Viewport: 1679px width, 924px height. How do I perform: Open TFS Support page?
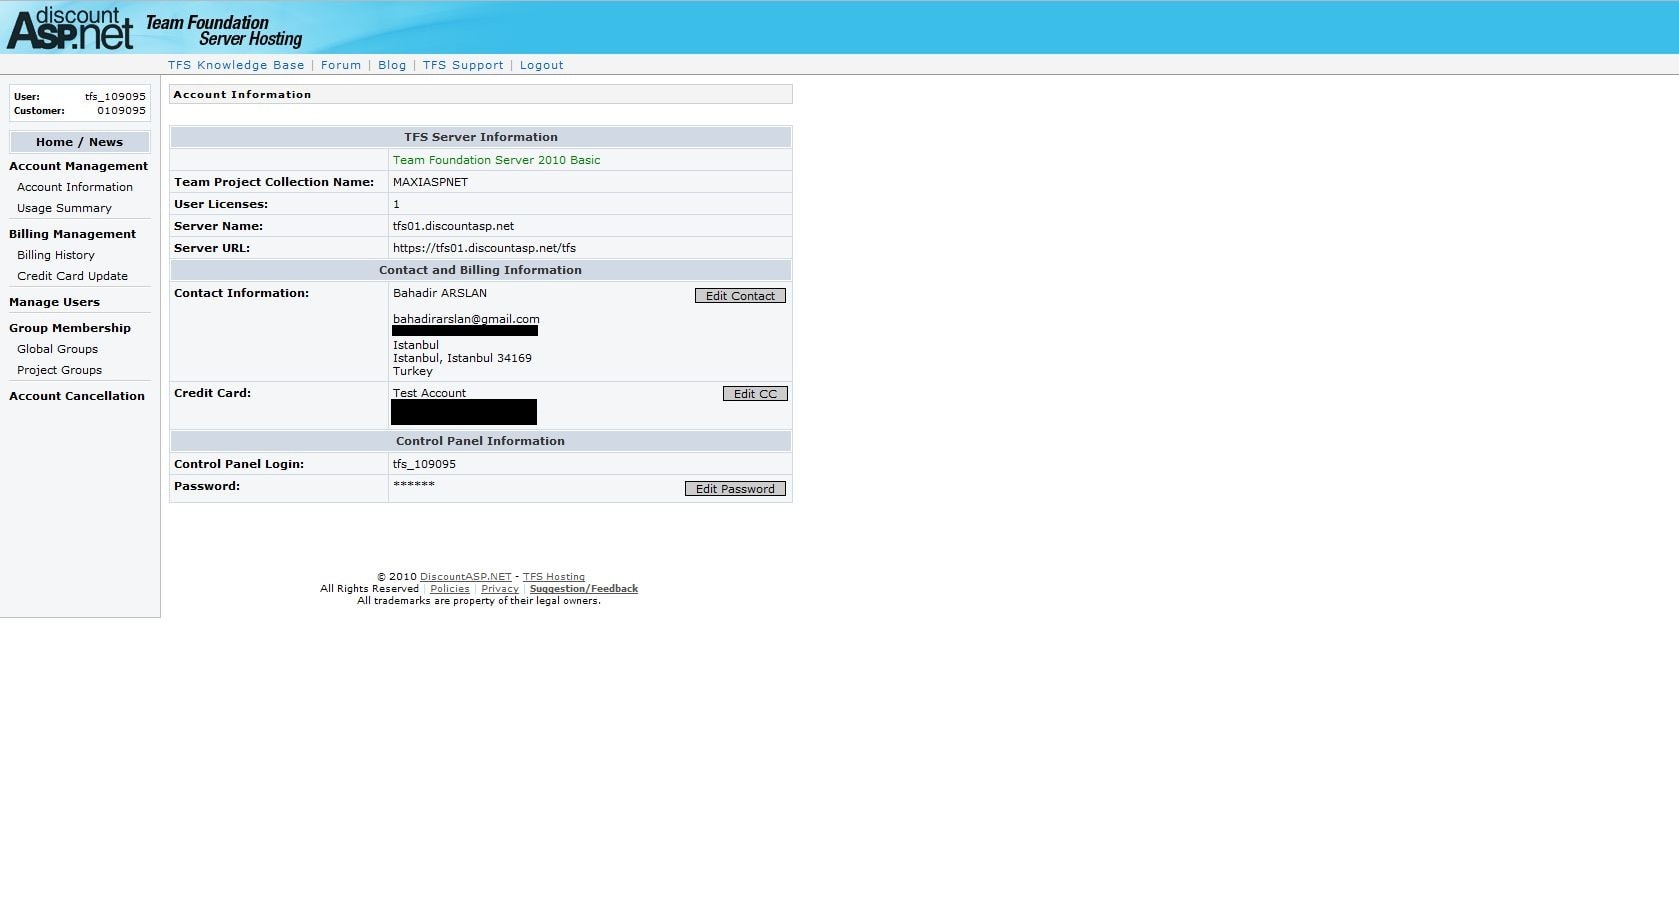pyautogui.click(x=463, y=65)
